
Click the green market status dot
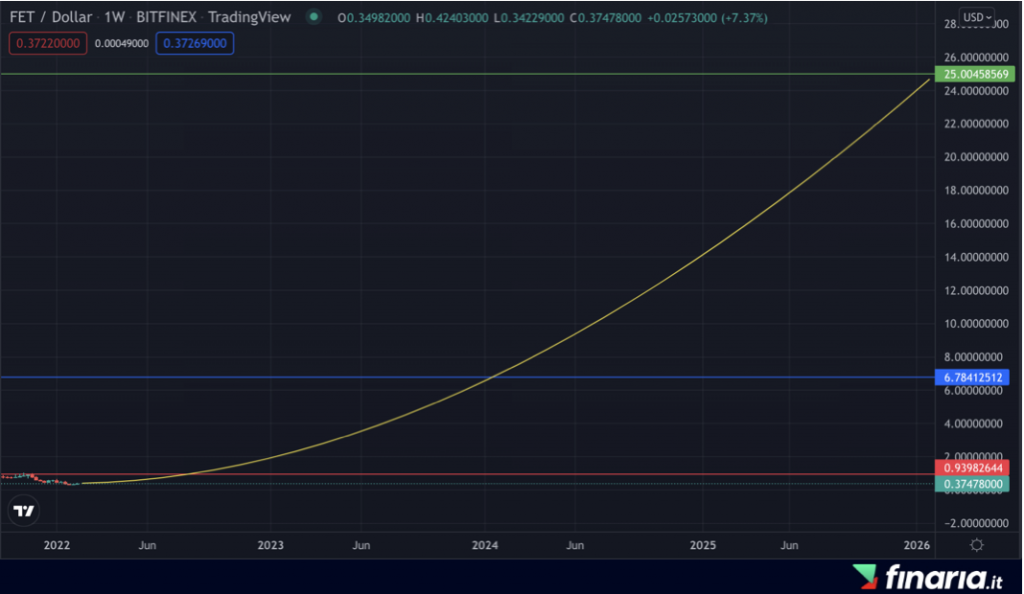314,18
